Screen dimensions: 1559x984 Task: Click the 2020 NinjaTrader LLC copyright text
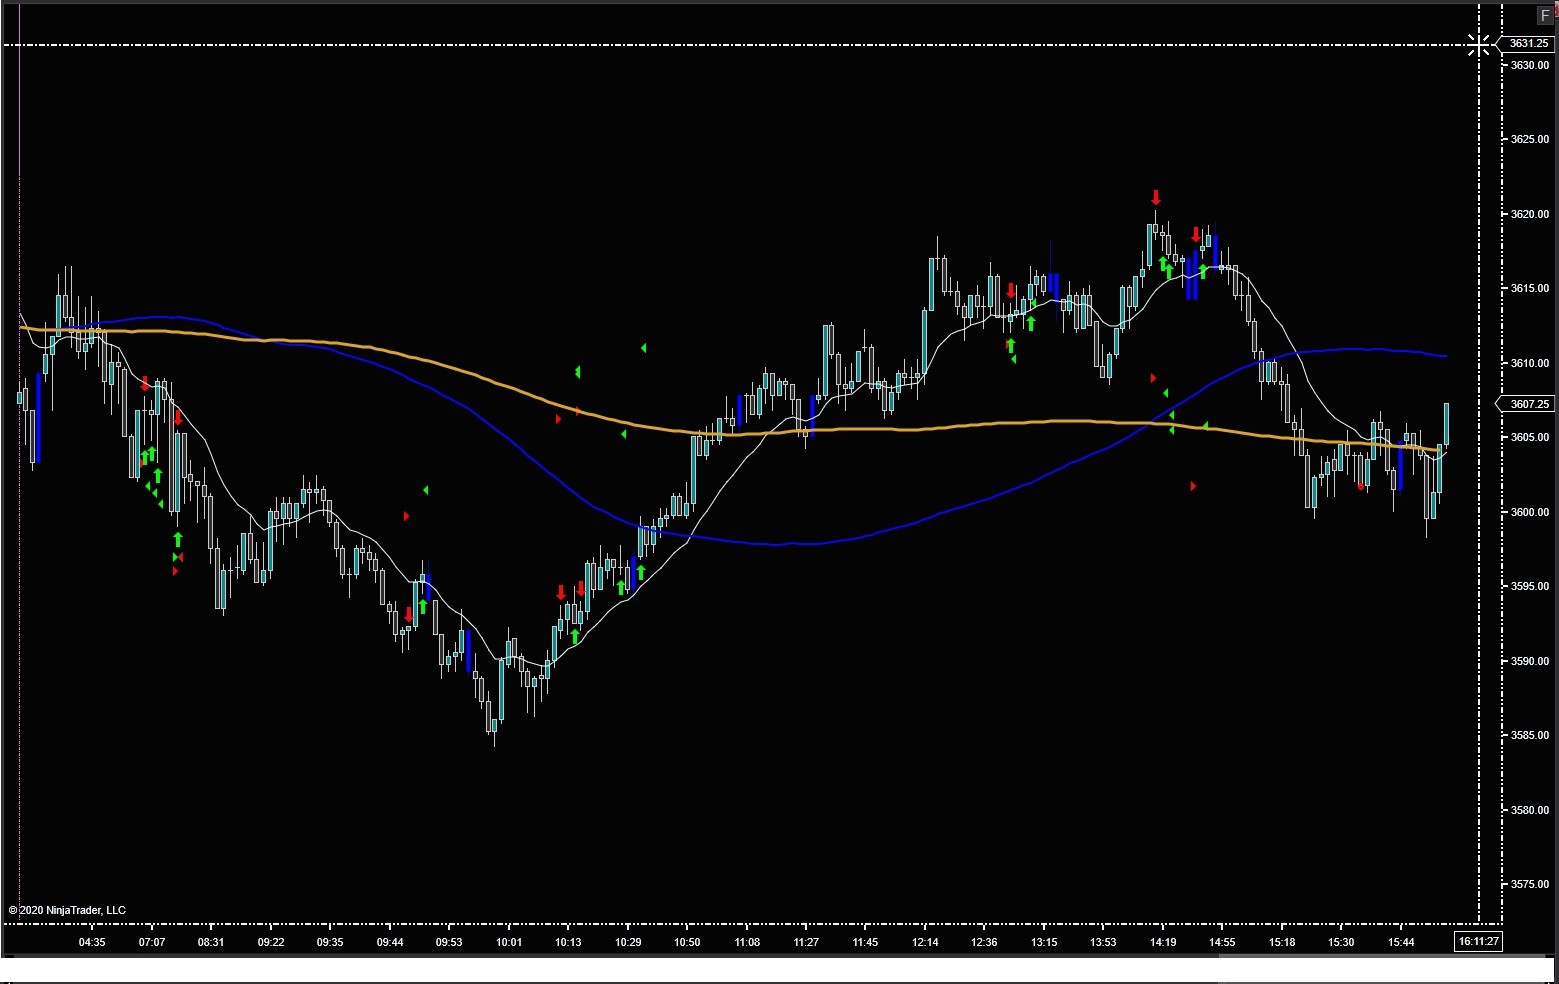65,910
